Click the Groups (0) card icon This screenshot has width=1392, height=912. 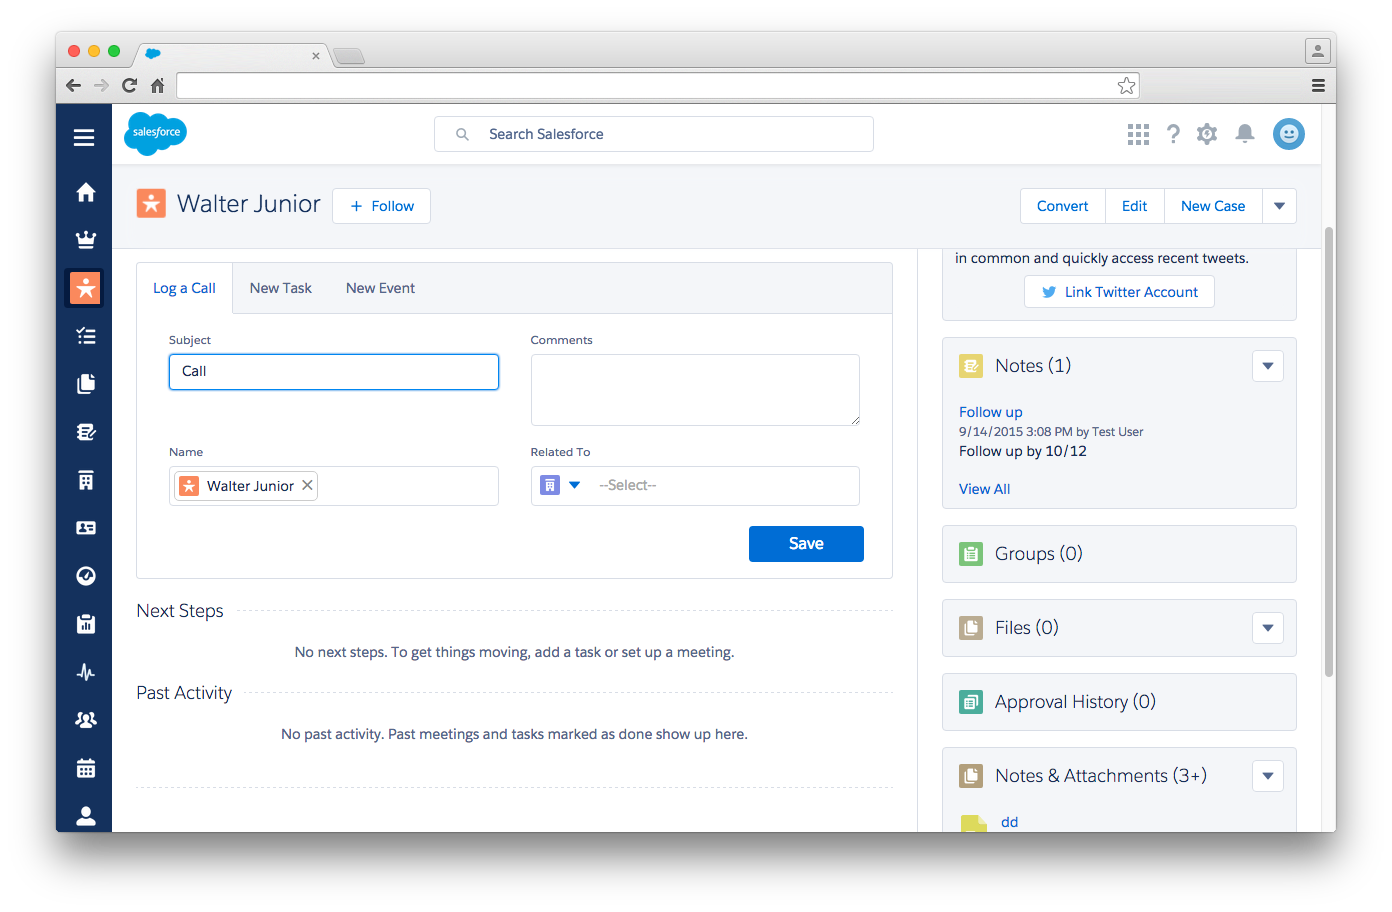[x=971, y=554]
